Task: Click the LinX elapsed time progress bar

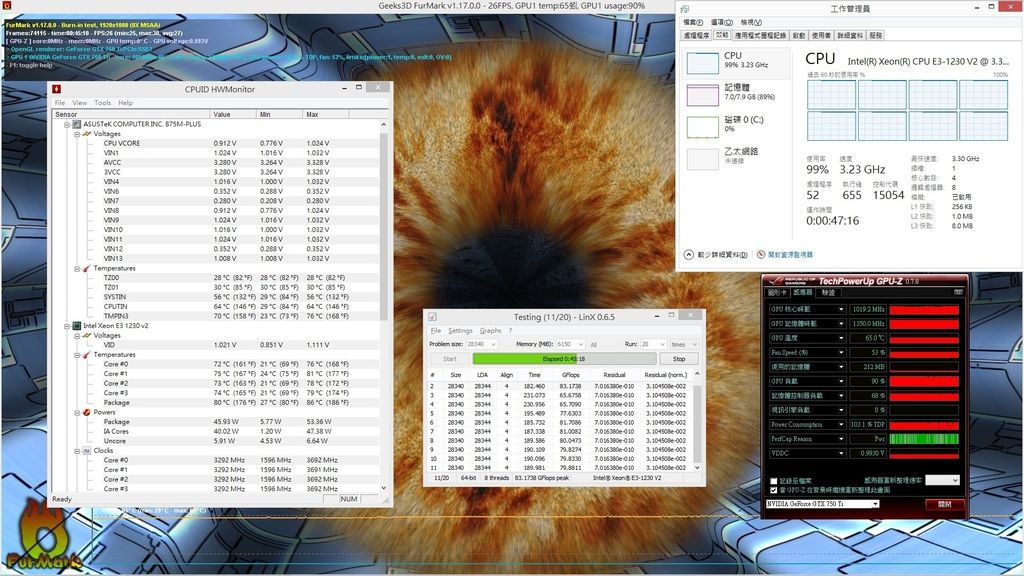Action: click(x=564, y=359)
